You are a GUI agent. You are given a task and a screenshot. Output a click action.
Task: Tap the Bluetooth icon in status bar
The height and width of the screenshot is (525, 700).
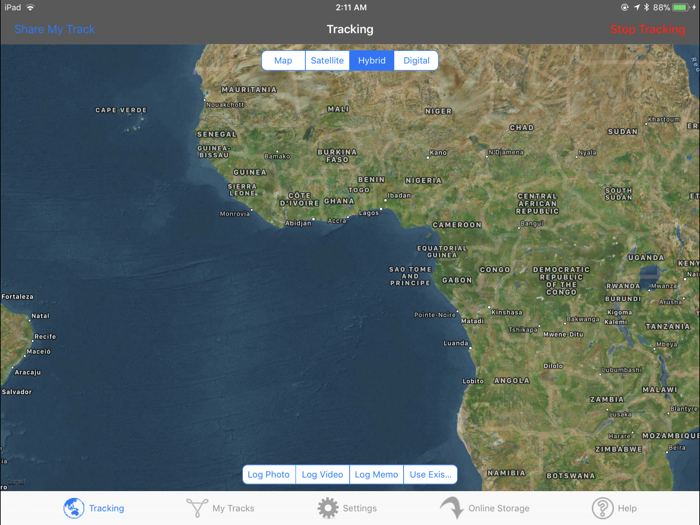[646, 8]
